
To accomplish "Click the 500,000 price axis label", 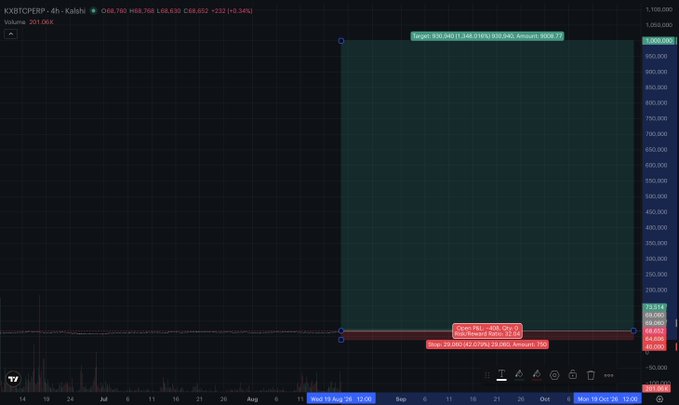I will (656, 196).
